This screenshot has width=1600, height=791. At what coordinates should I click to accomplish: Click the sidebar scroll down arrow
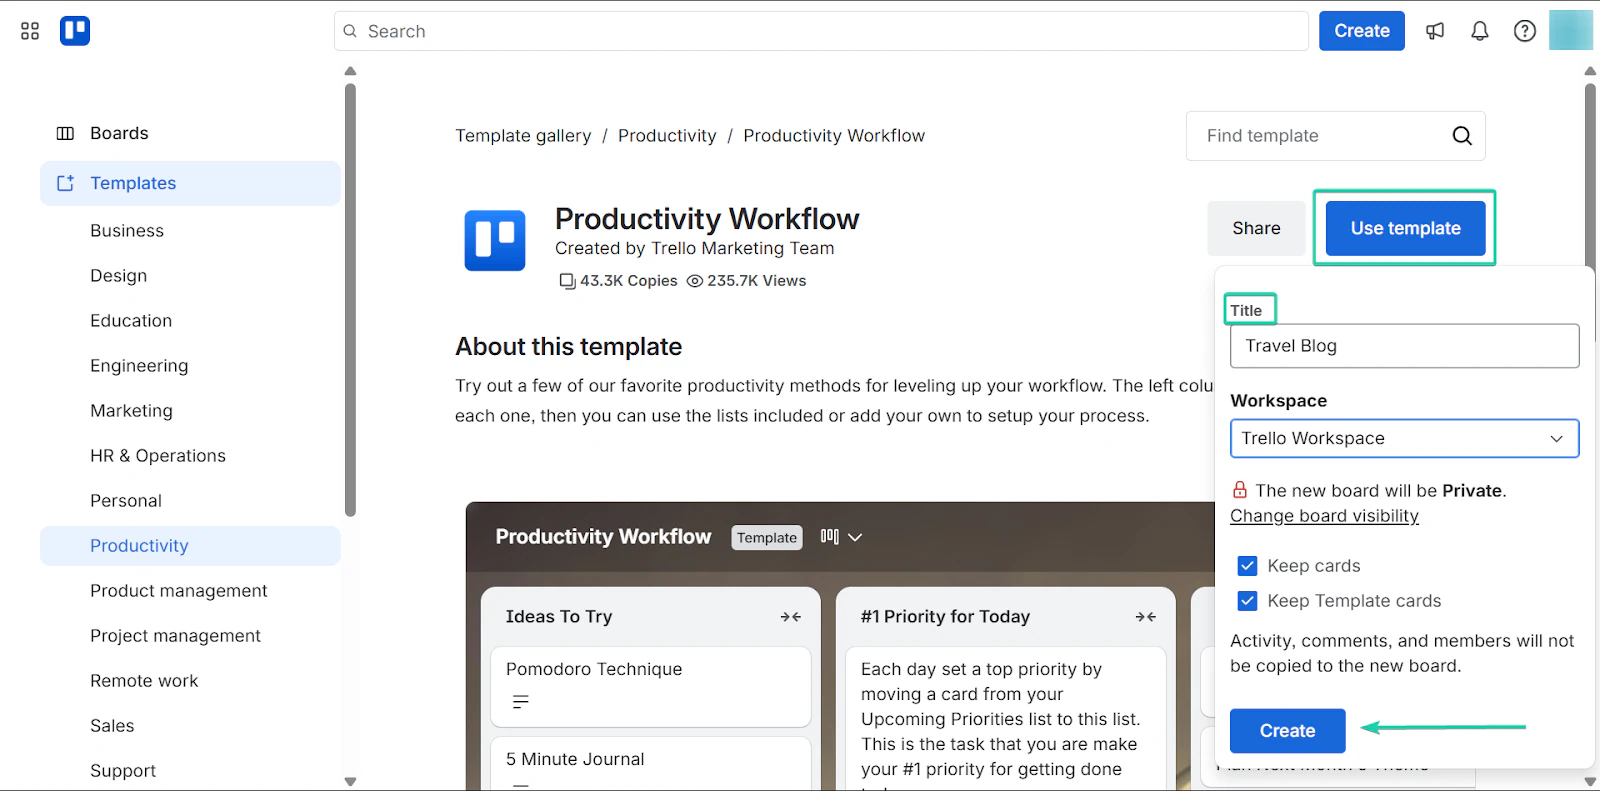click(x=350, y=782)
